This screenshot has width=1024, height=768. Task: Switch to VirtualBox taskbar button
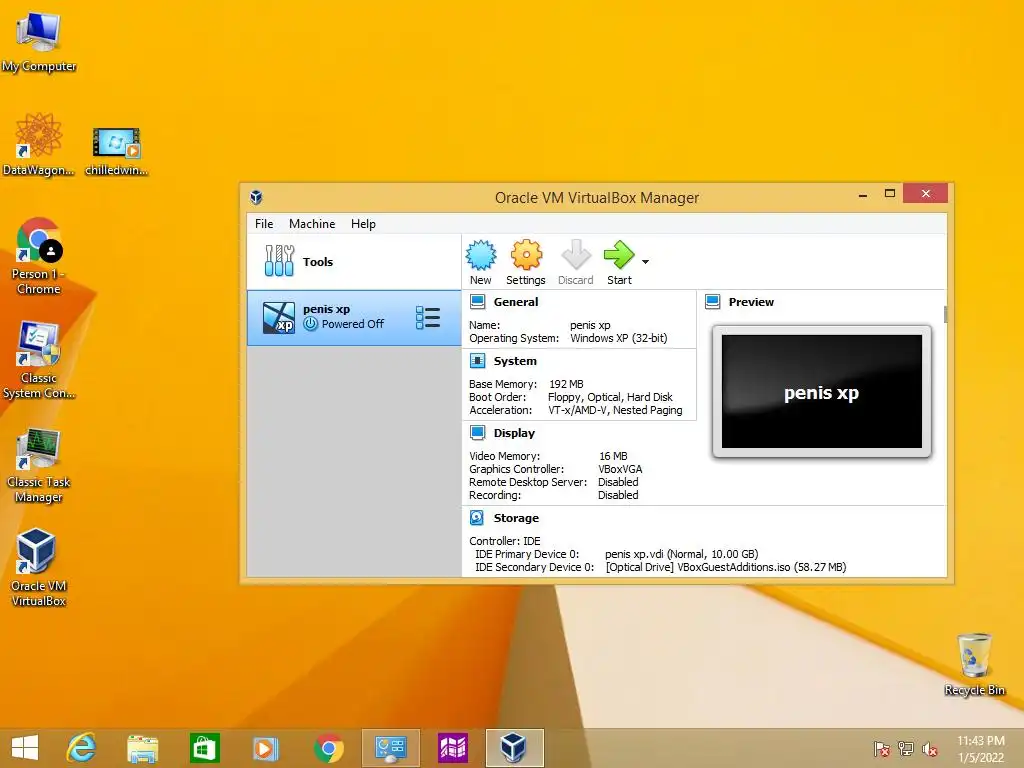515,748
